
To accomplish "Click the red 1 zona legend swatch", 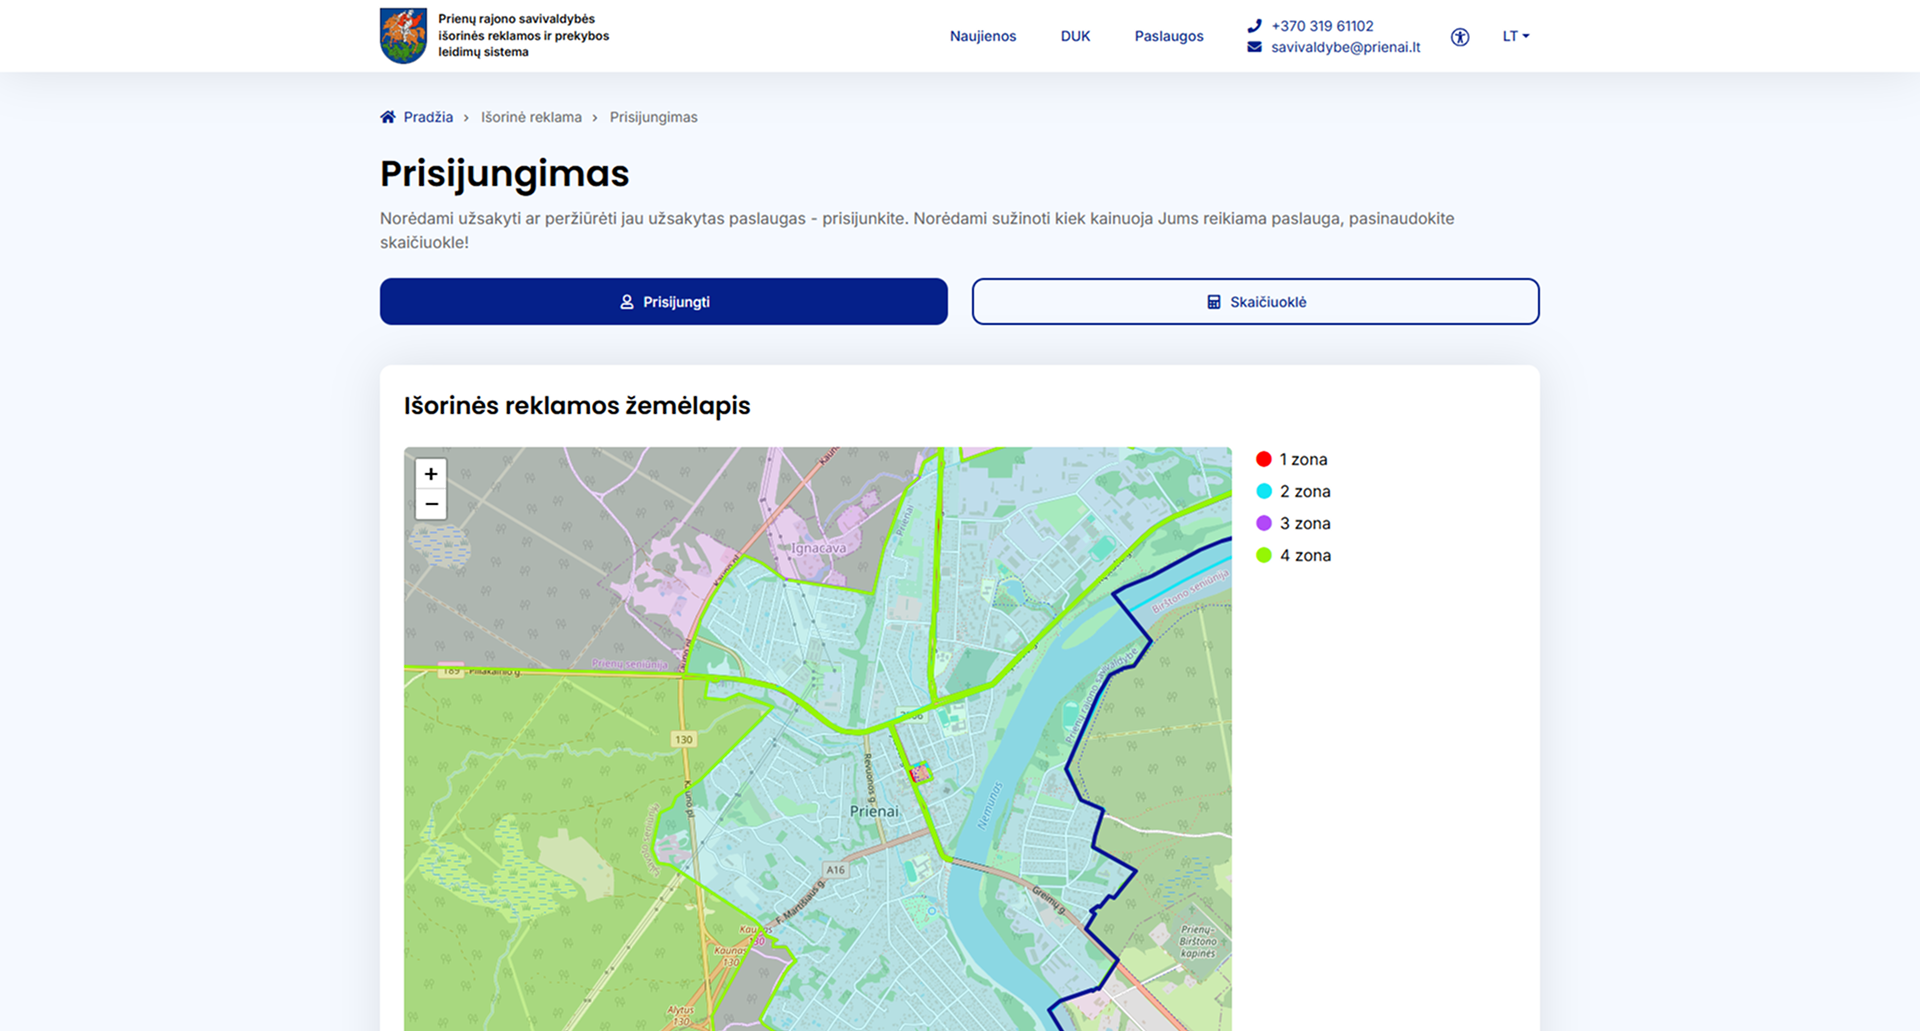I will coord(1264,459).
